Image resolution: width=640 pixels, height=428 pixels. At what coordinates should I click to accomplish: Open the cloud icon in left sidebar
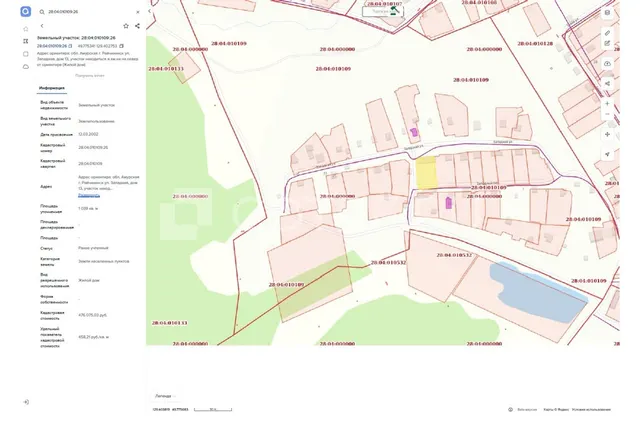26,67
